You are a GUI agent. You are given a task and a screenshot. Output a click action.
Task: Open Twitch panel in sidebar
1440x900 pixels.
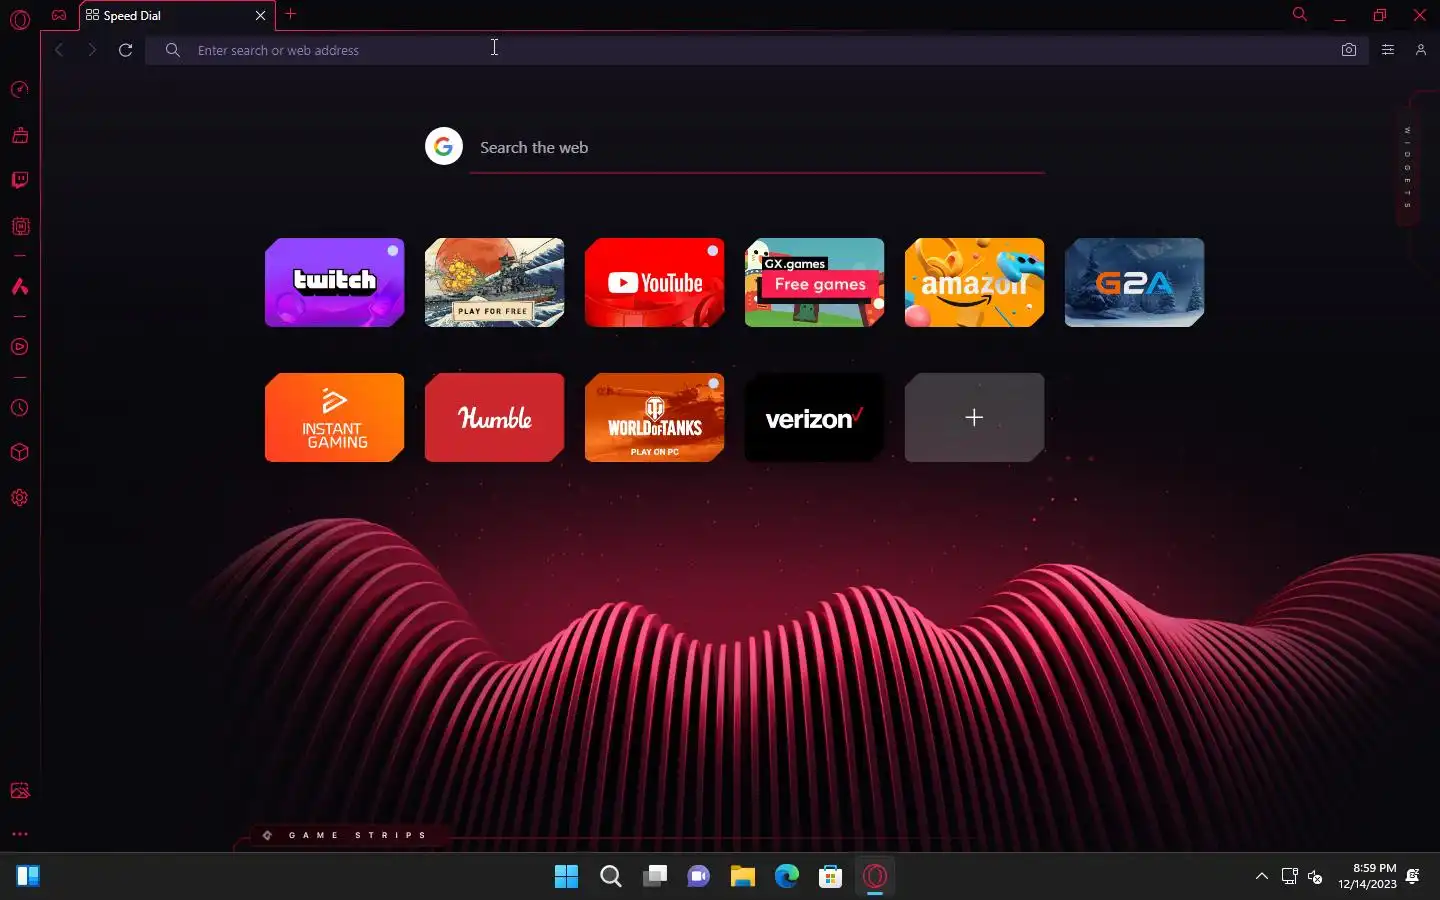coord(19,180)
